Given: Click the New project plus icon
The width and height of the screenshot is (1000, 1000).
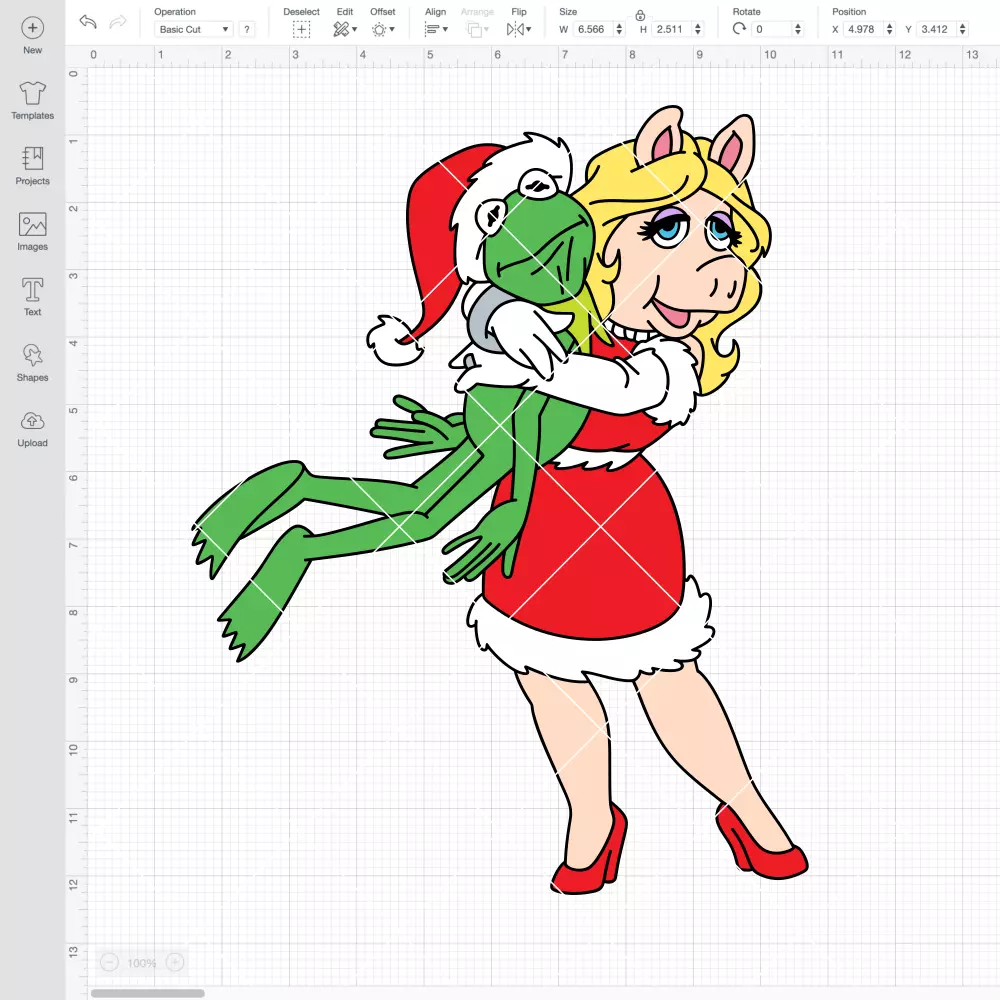Looking at the screenshot, I should click(33, 28).
